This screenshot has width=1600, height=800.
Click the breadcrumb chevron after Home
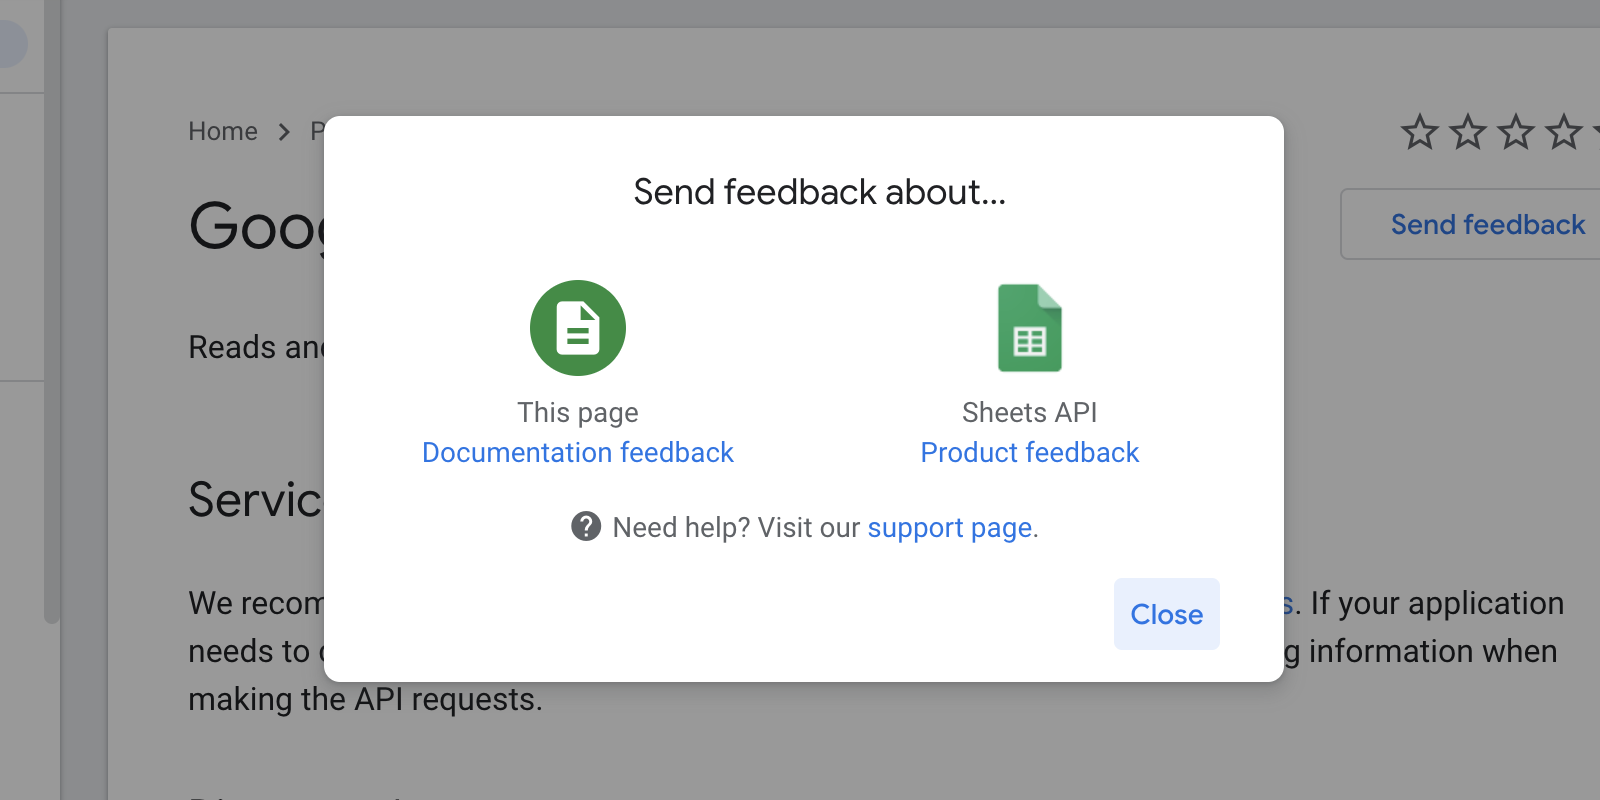tap(284, 132)
